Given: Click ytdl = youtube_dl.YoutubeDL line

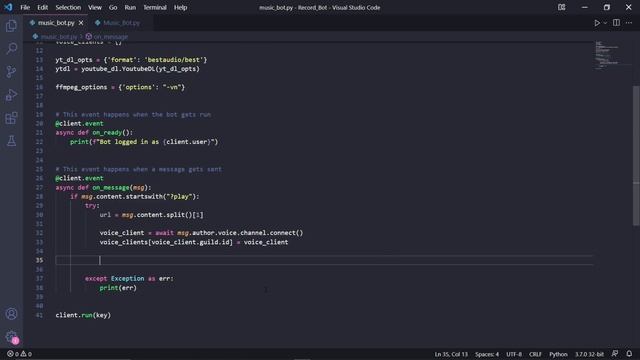Looking at the screenshot, I should (x=127, y=69).
